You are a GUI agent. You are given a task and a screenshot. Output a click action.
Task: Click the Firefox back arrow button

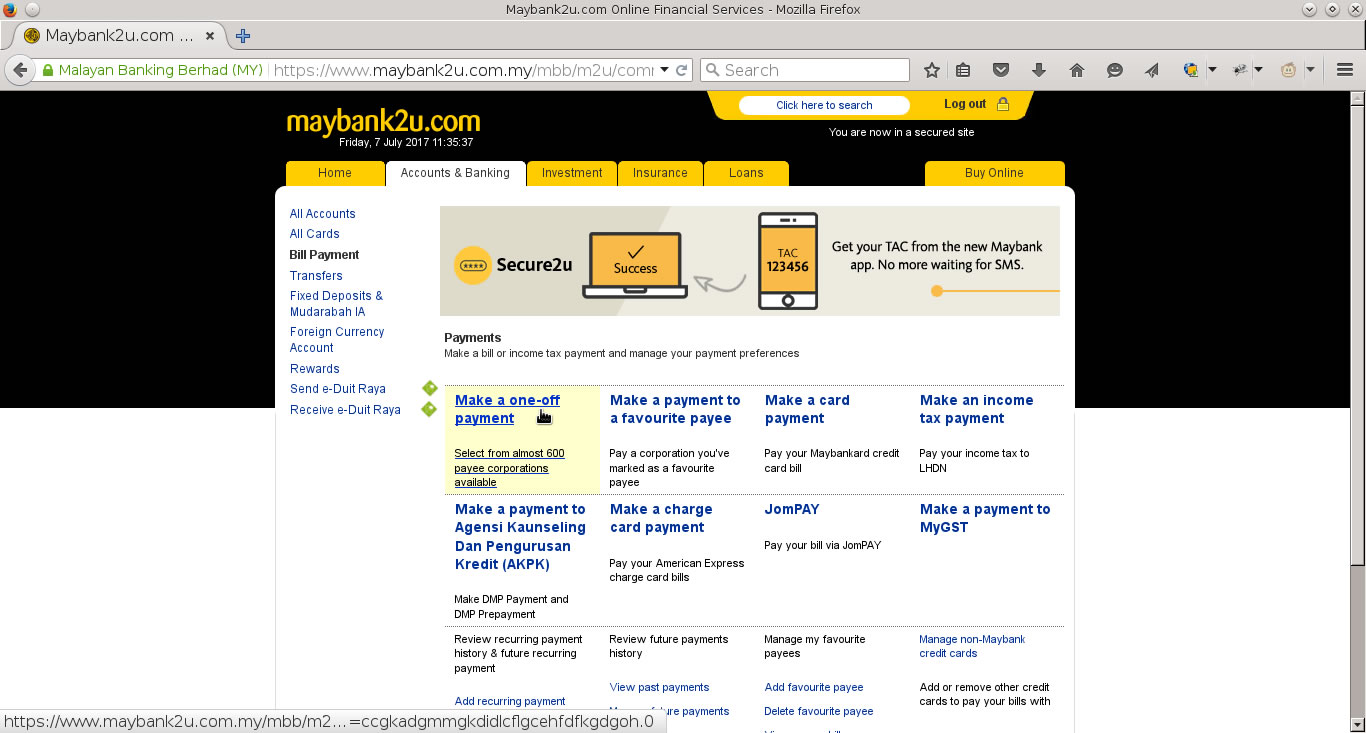coord(20,70)
